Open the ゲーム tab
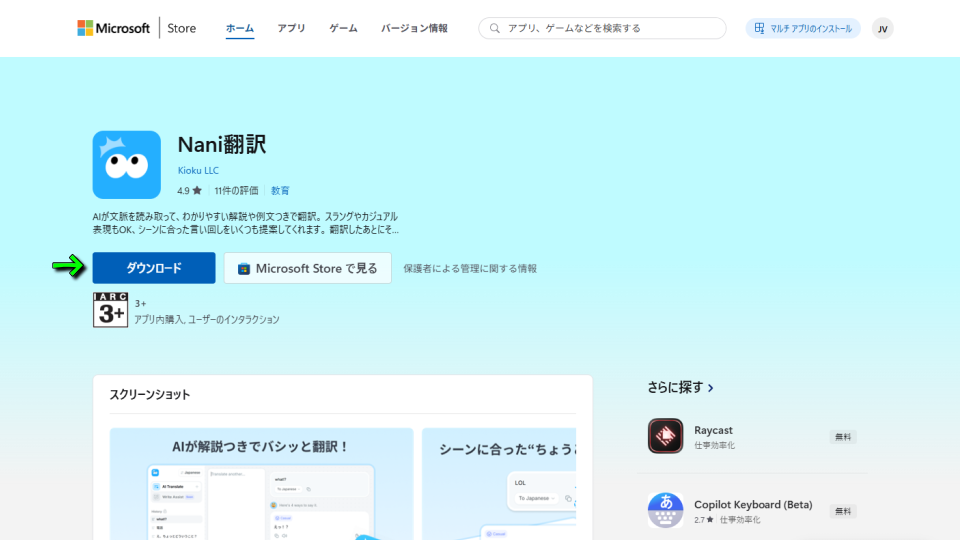Screen dimensions: 960x540 click(343, 28)
